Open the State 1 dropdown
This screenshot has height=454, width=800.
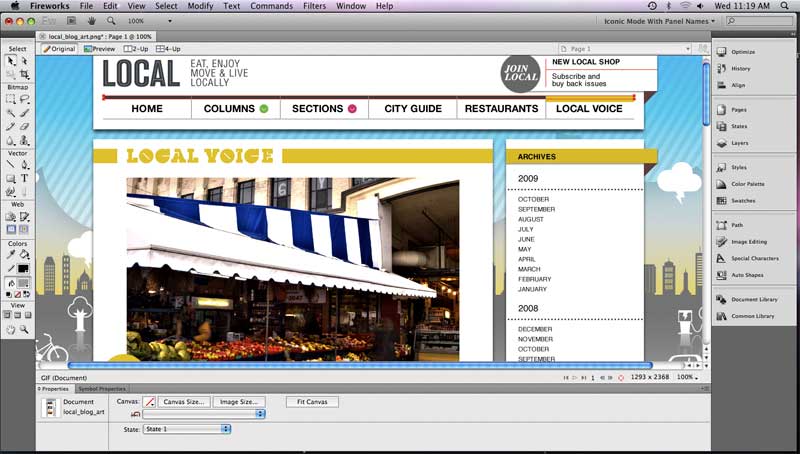(187, 429)
